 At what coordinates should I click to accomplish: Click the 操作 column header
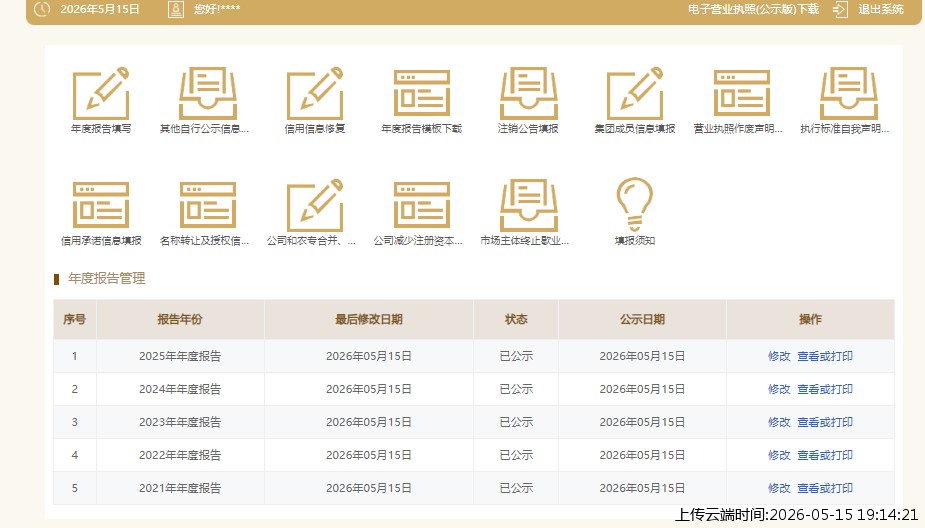tap(810, 319)
